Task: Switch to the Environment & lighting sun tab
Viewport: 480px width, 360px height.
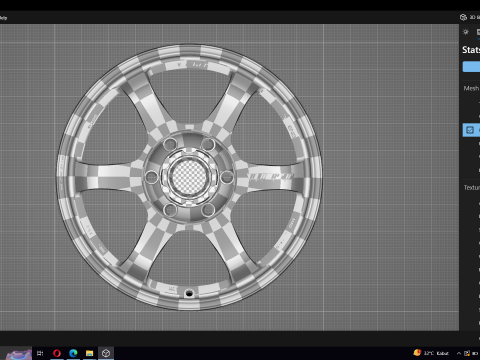Action: click(466, 32)
